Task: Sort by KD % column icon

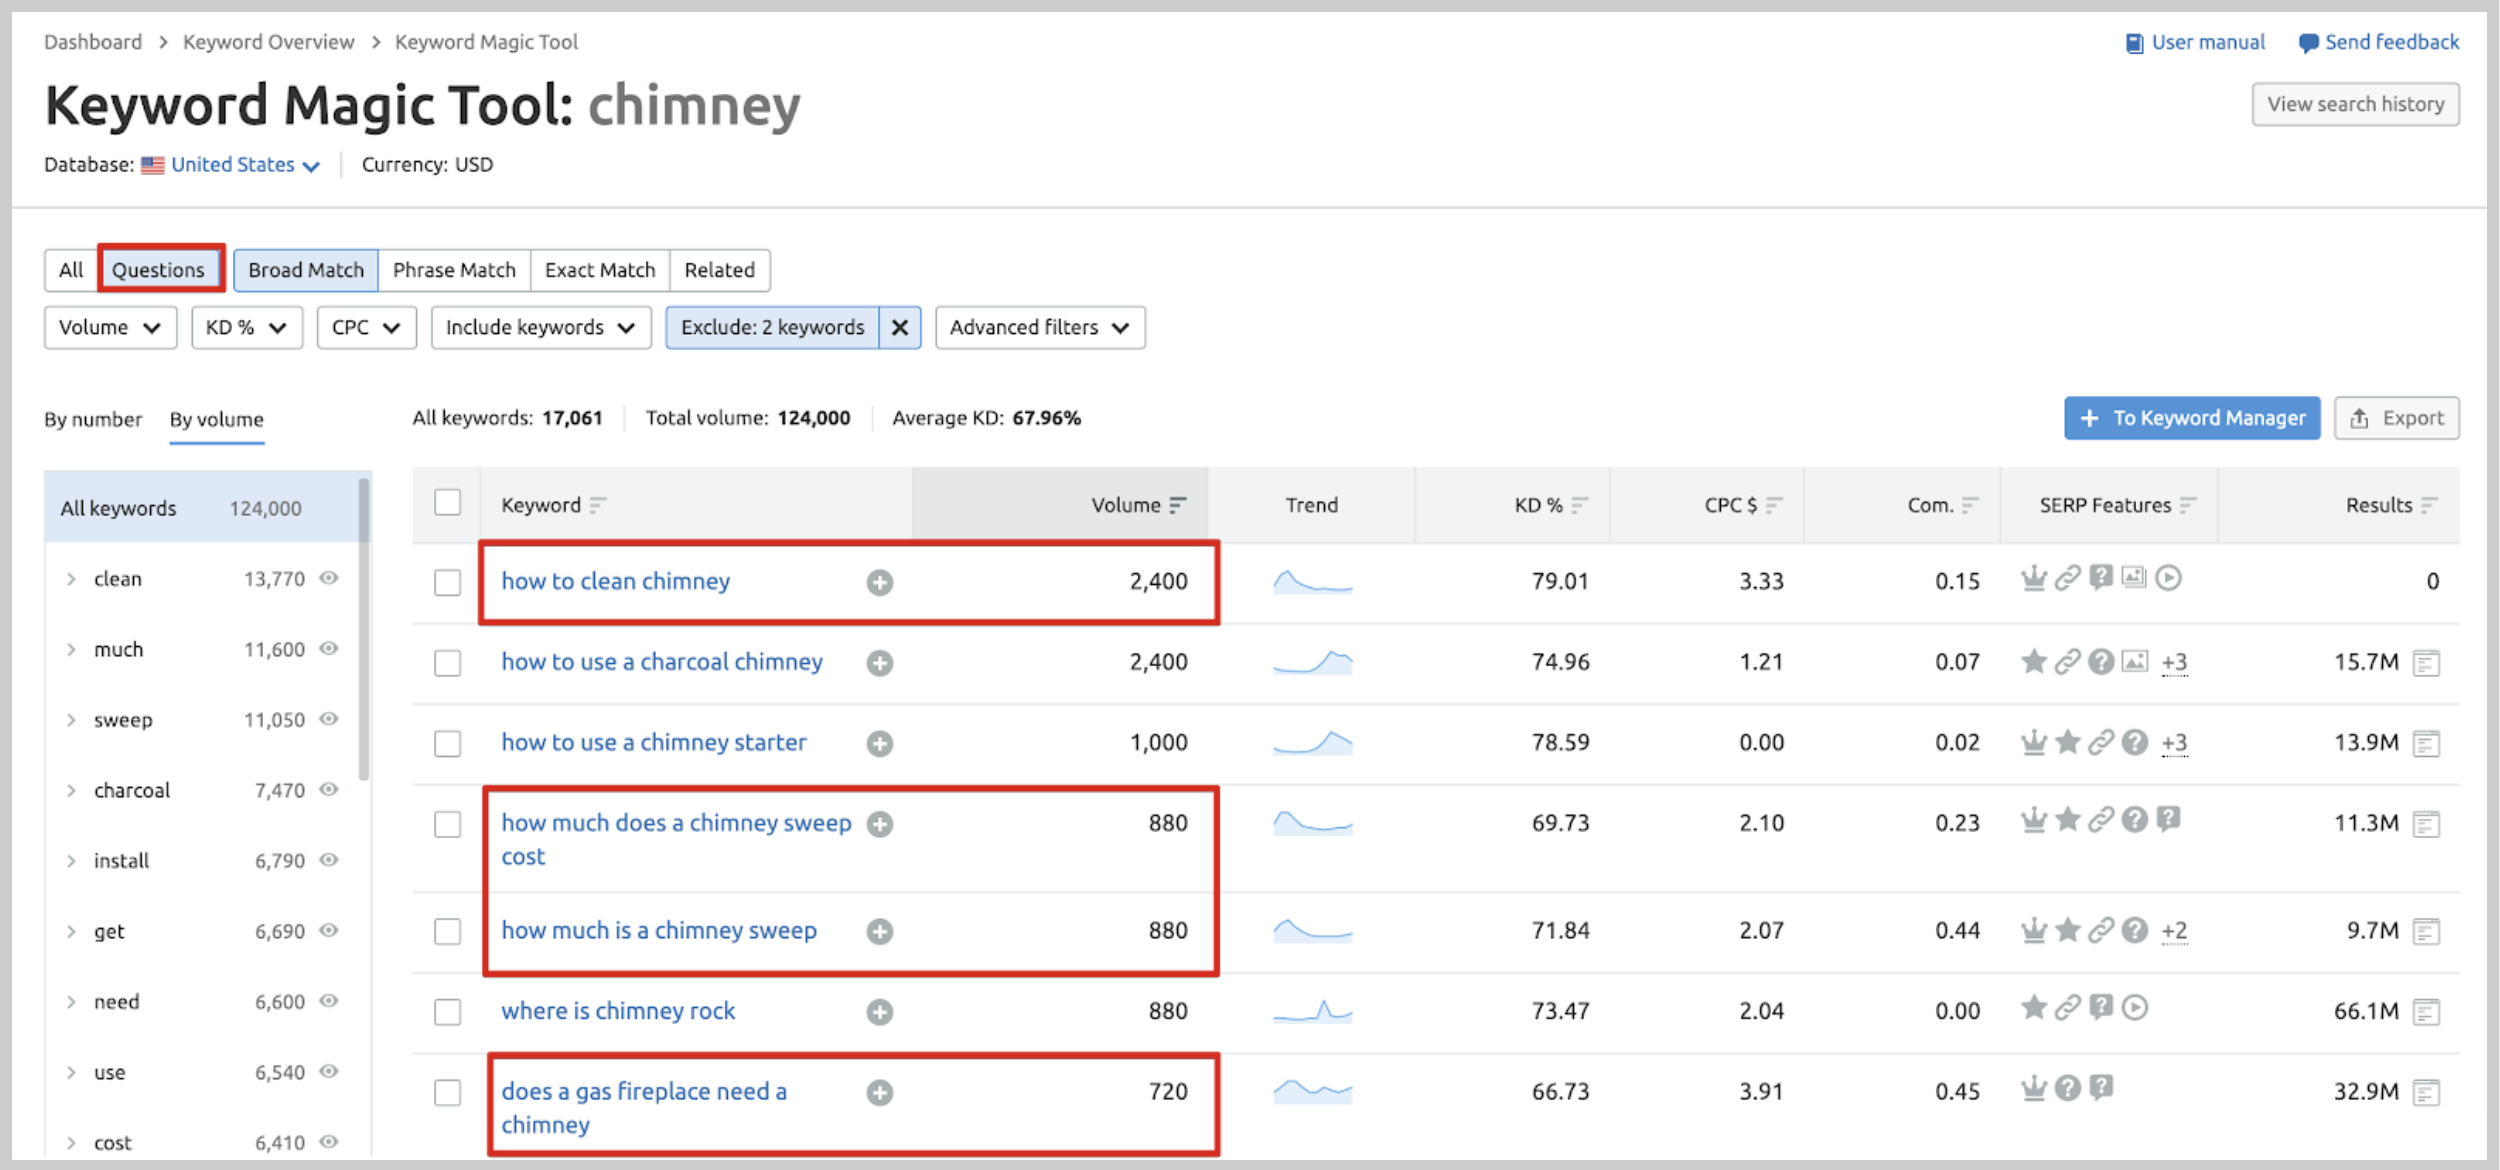Action: pyautogui.click(x=1579, y=505)
